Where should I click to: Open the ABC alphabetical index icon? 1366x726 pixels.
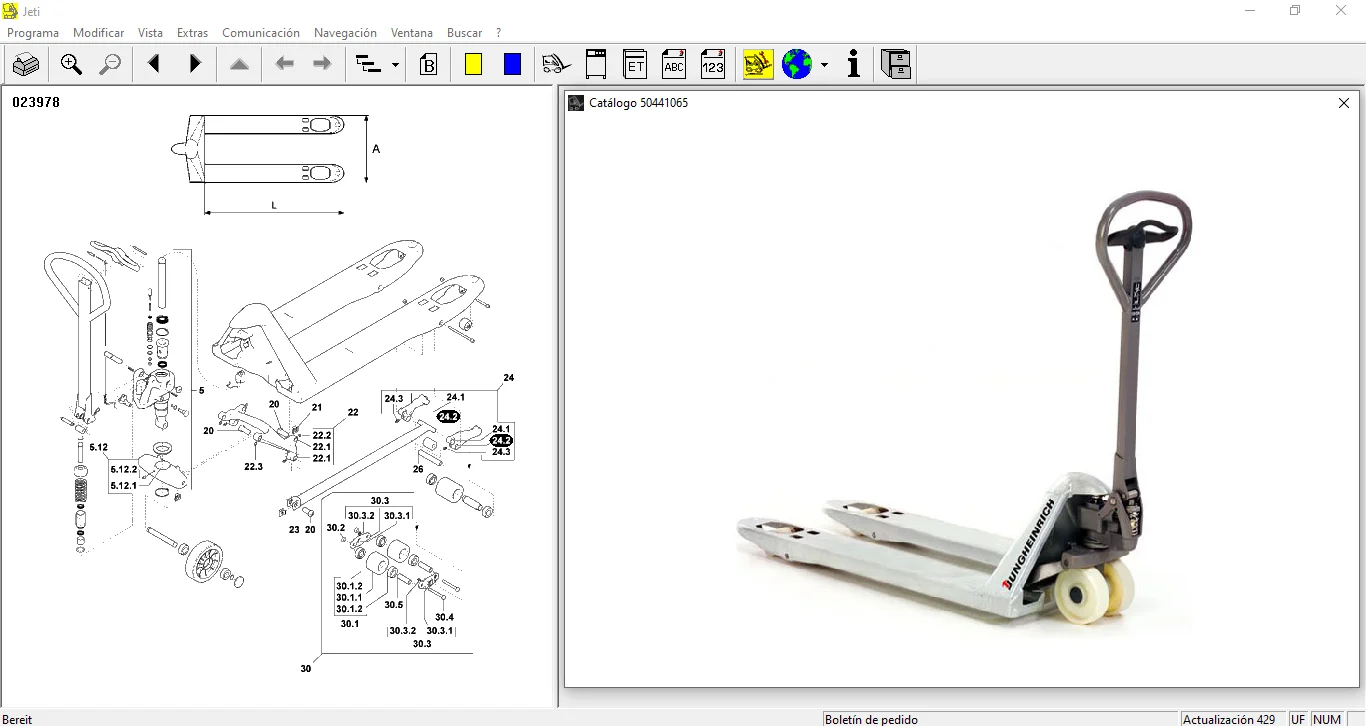coord(674,65)
